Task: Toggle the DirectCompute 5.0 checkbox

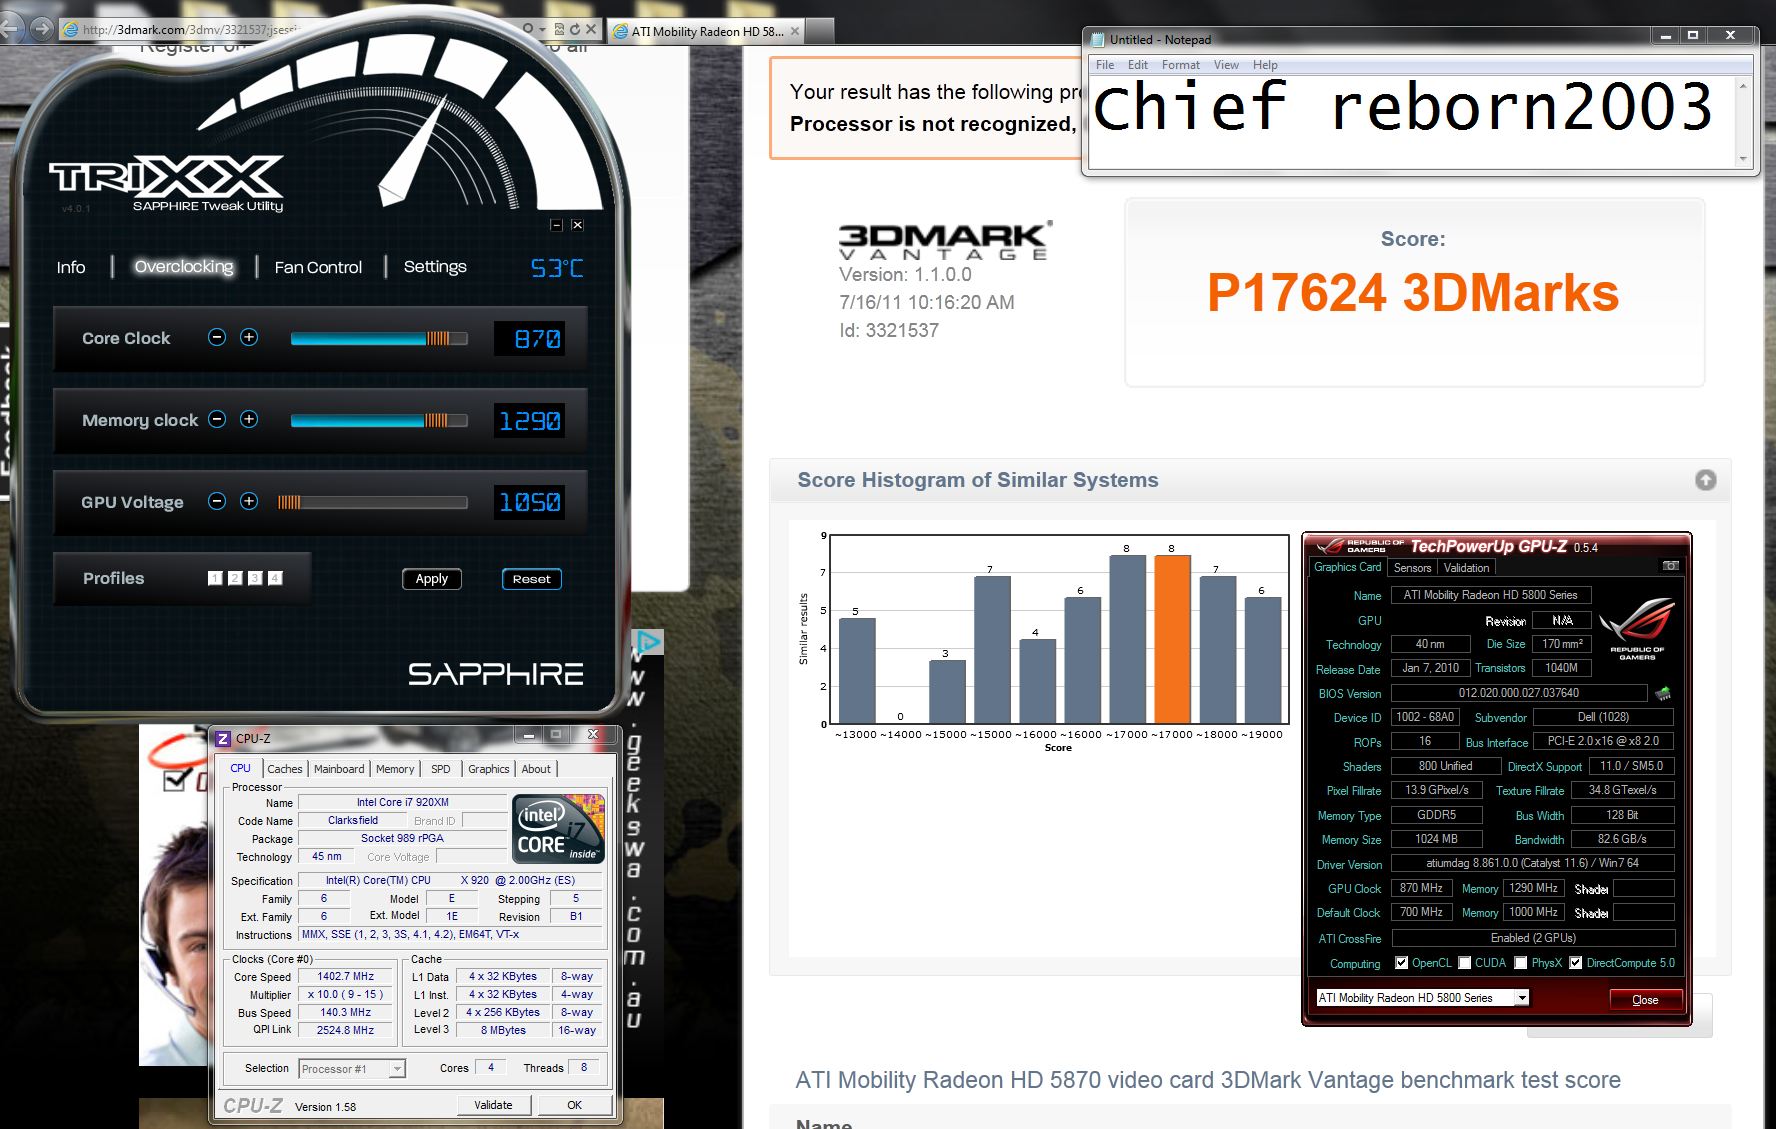Action: 1576,963
